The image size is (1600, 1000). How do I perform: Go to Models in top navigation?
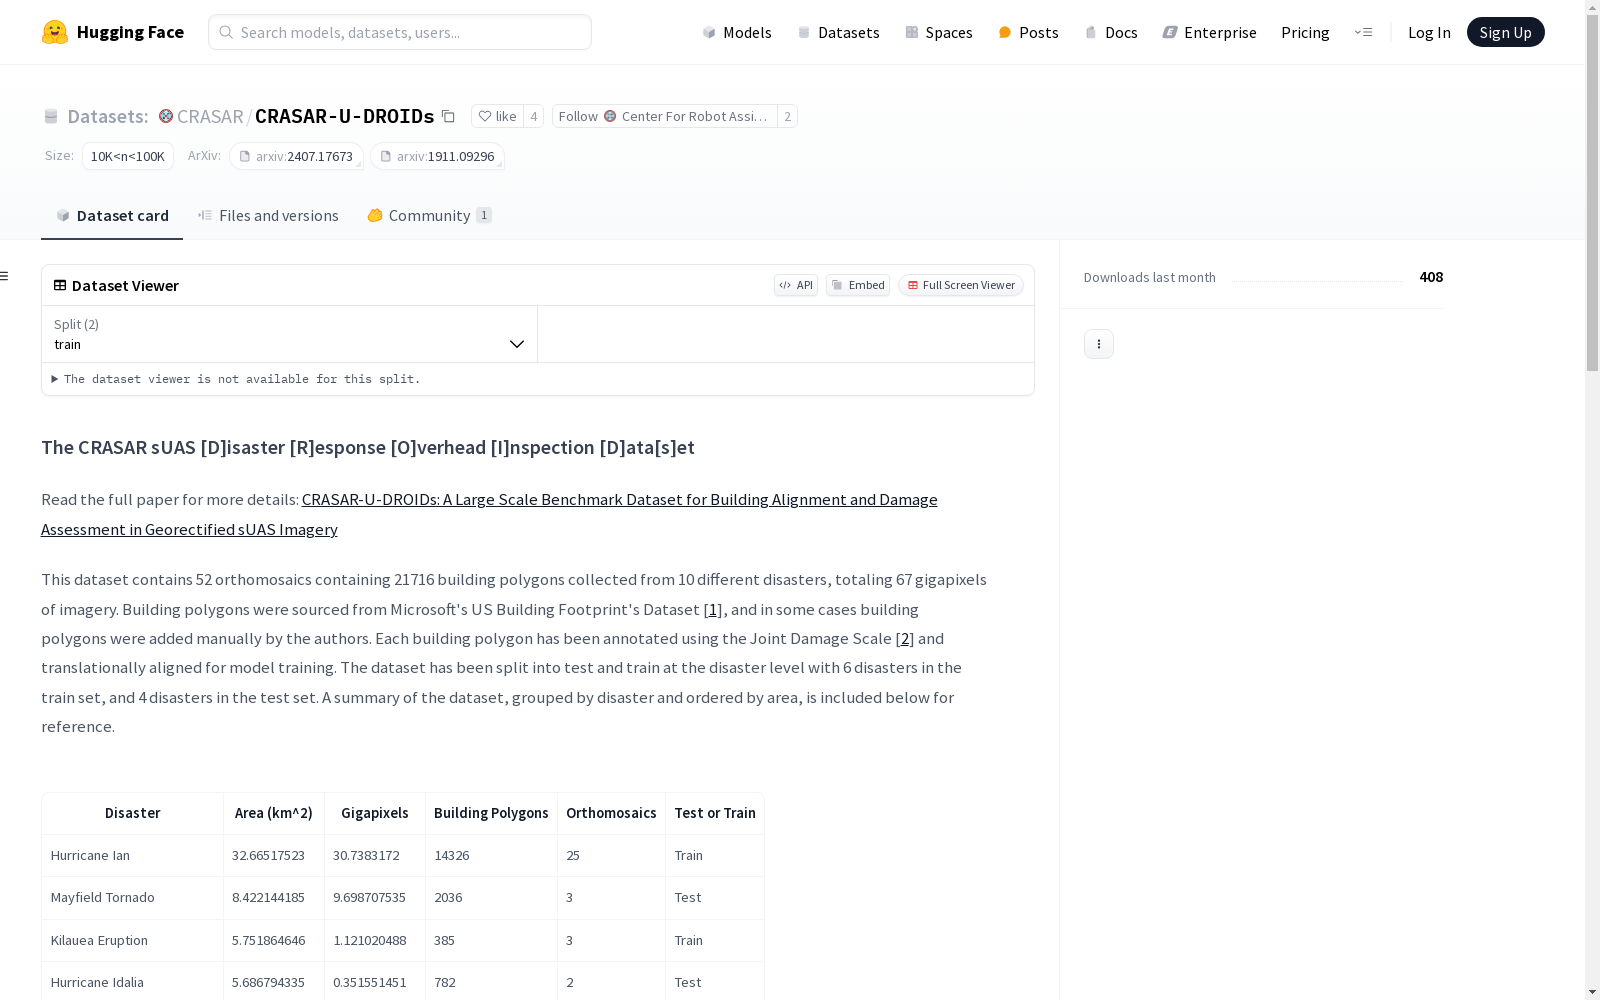coord(737,32)
